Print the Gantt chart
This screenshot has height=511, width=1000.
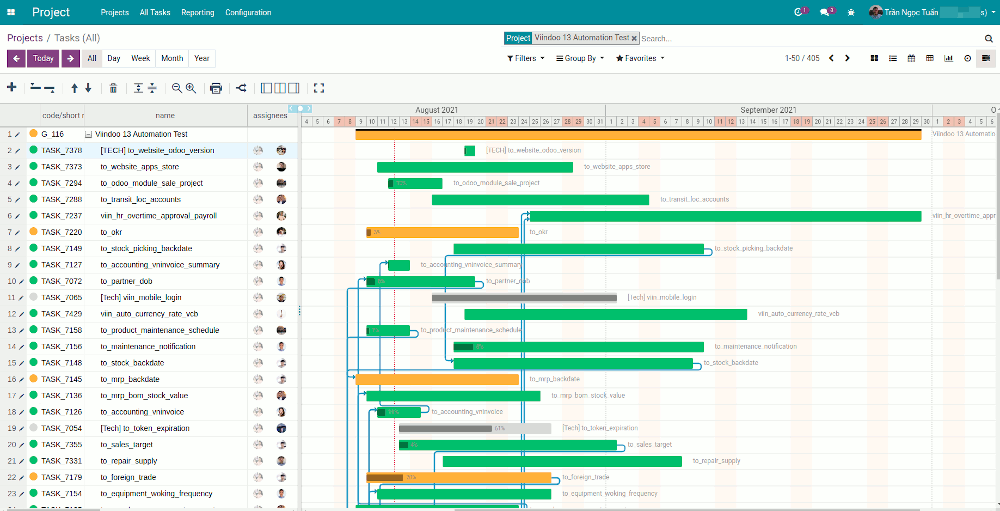[216, 88]
